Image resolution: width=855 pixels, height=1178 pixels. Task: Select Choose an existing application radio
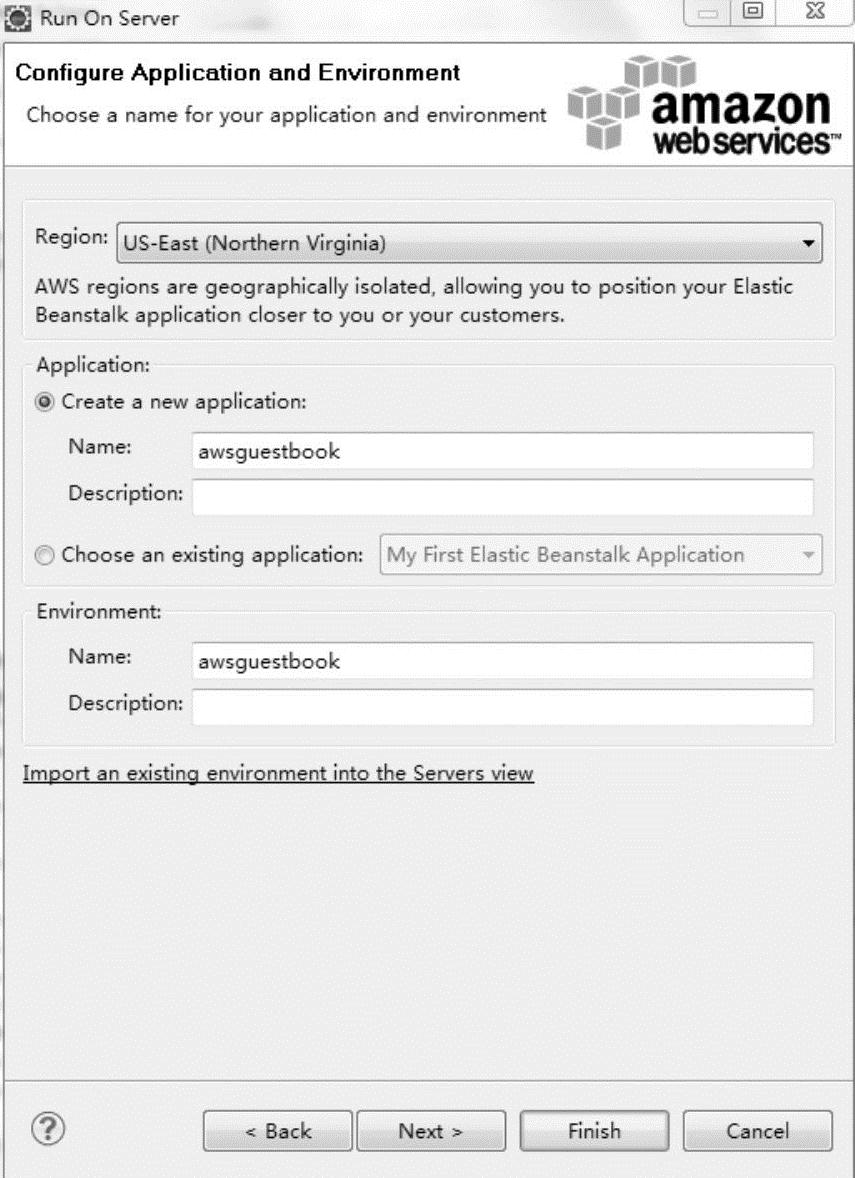45,555
